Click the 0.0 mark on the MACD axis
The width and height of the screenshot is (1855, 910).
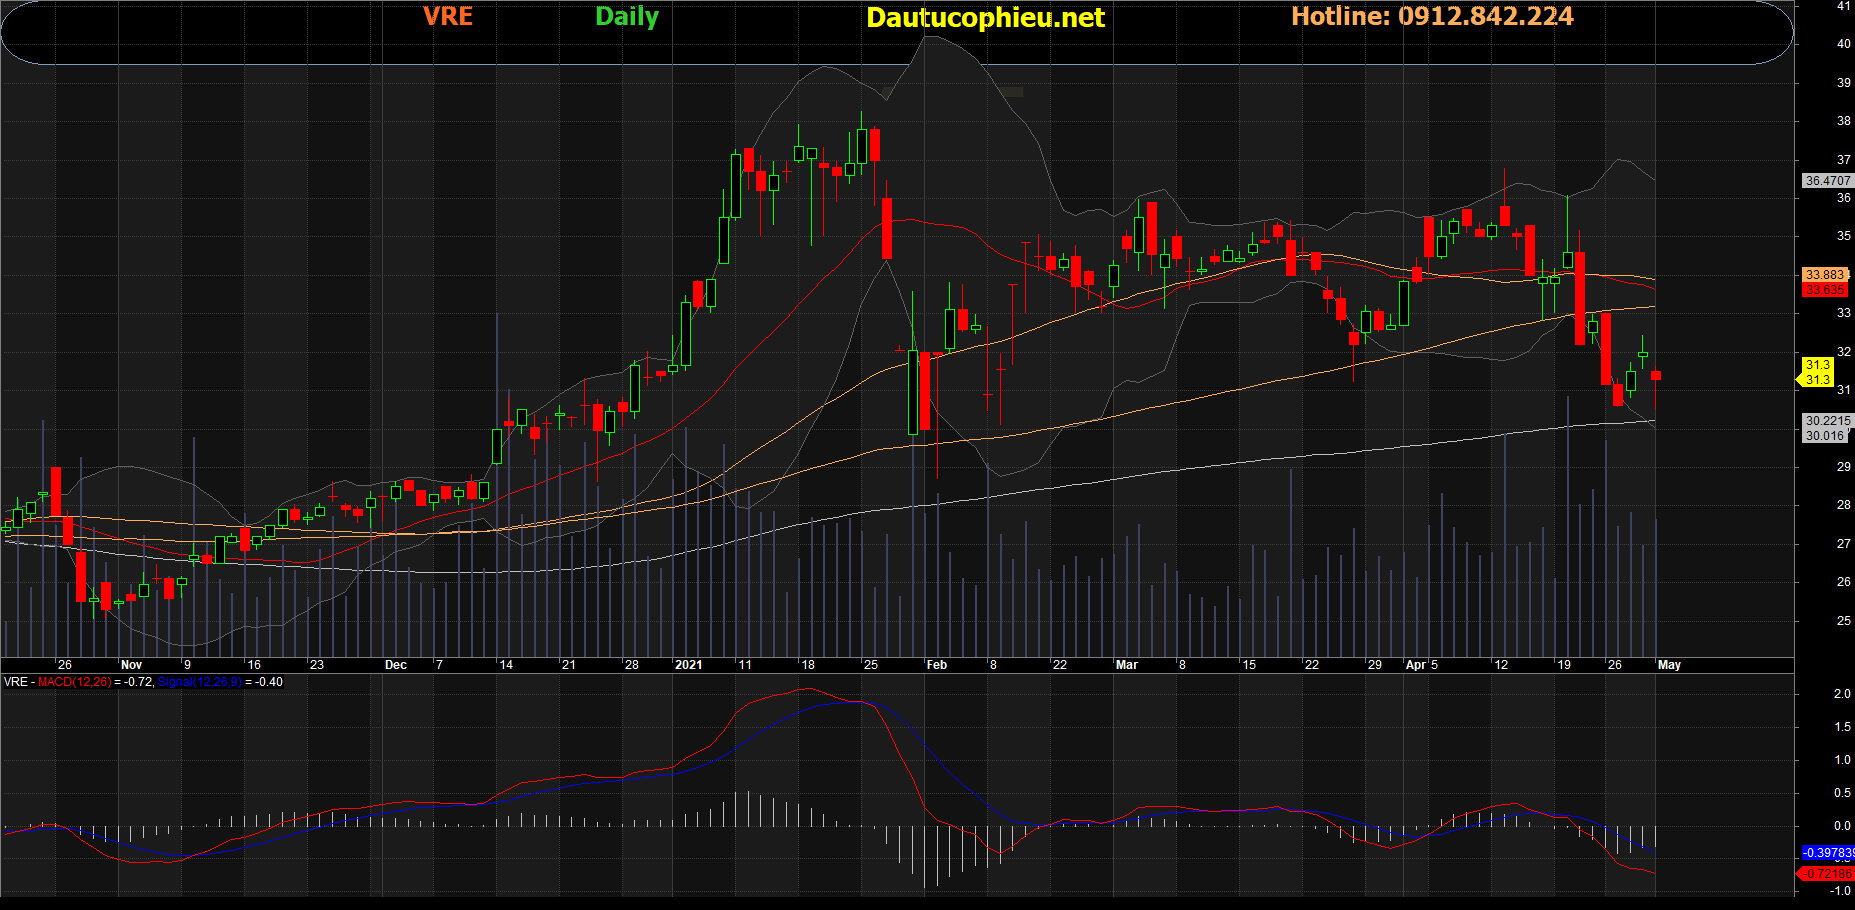pyautogui.click(x=1842, y=826)
